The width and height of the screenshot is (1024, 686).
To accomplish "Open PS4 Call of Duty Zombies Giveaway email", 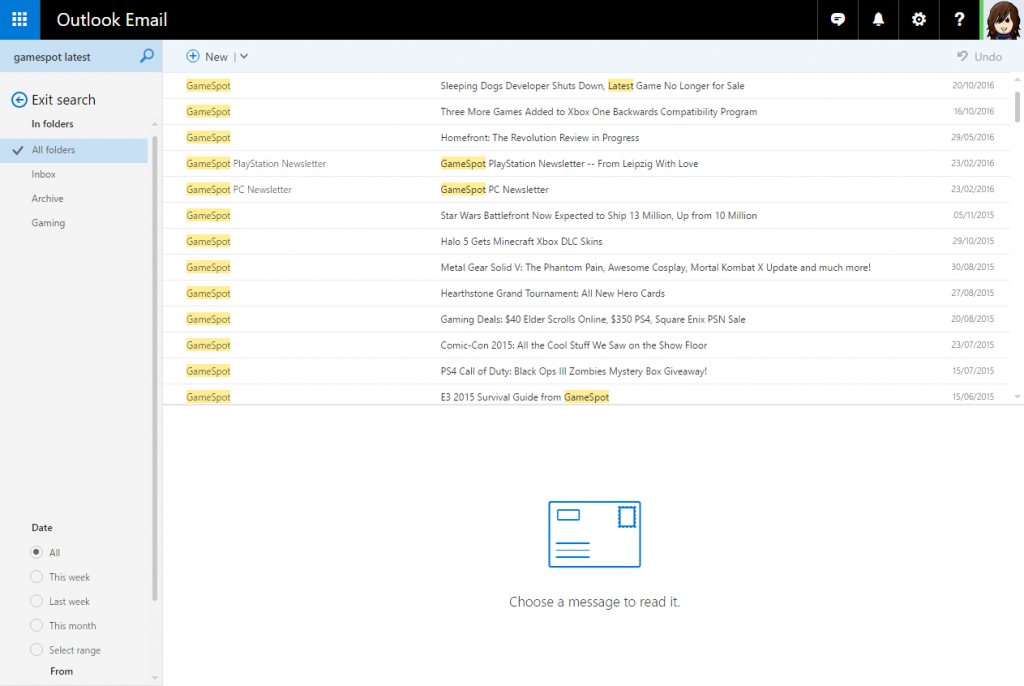I will point(574,371).
